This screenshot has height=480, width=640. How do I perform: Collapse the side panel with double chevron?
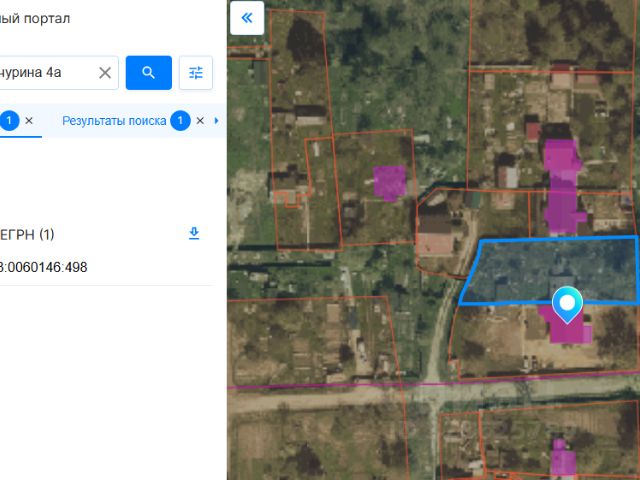point(247,18)
